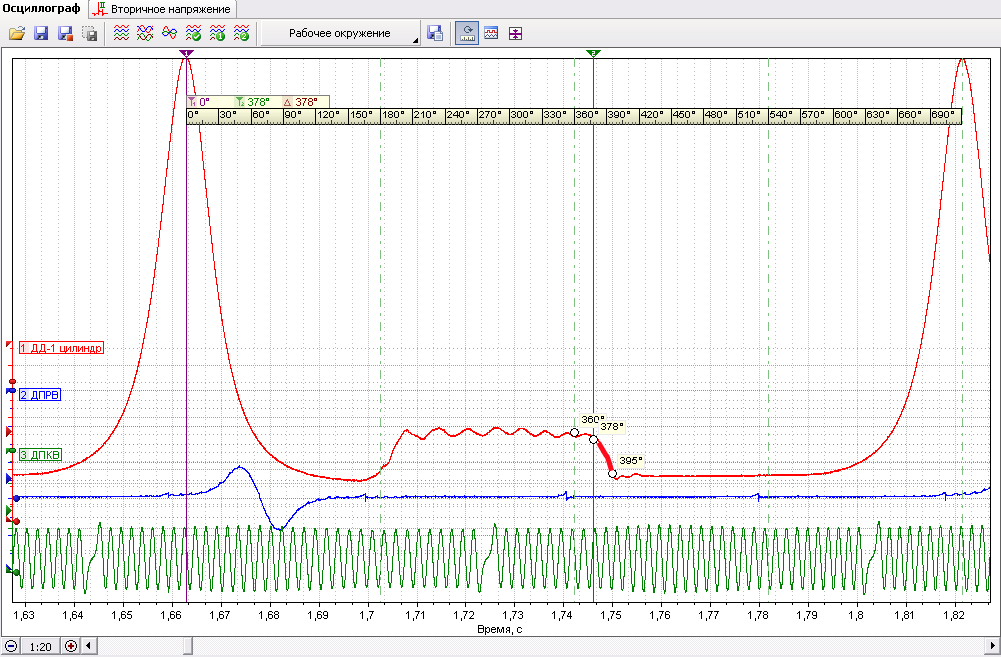Screen dimensions: 1001x657
Task: Zoom in with the plus button
Action: click(71, 646)
